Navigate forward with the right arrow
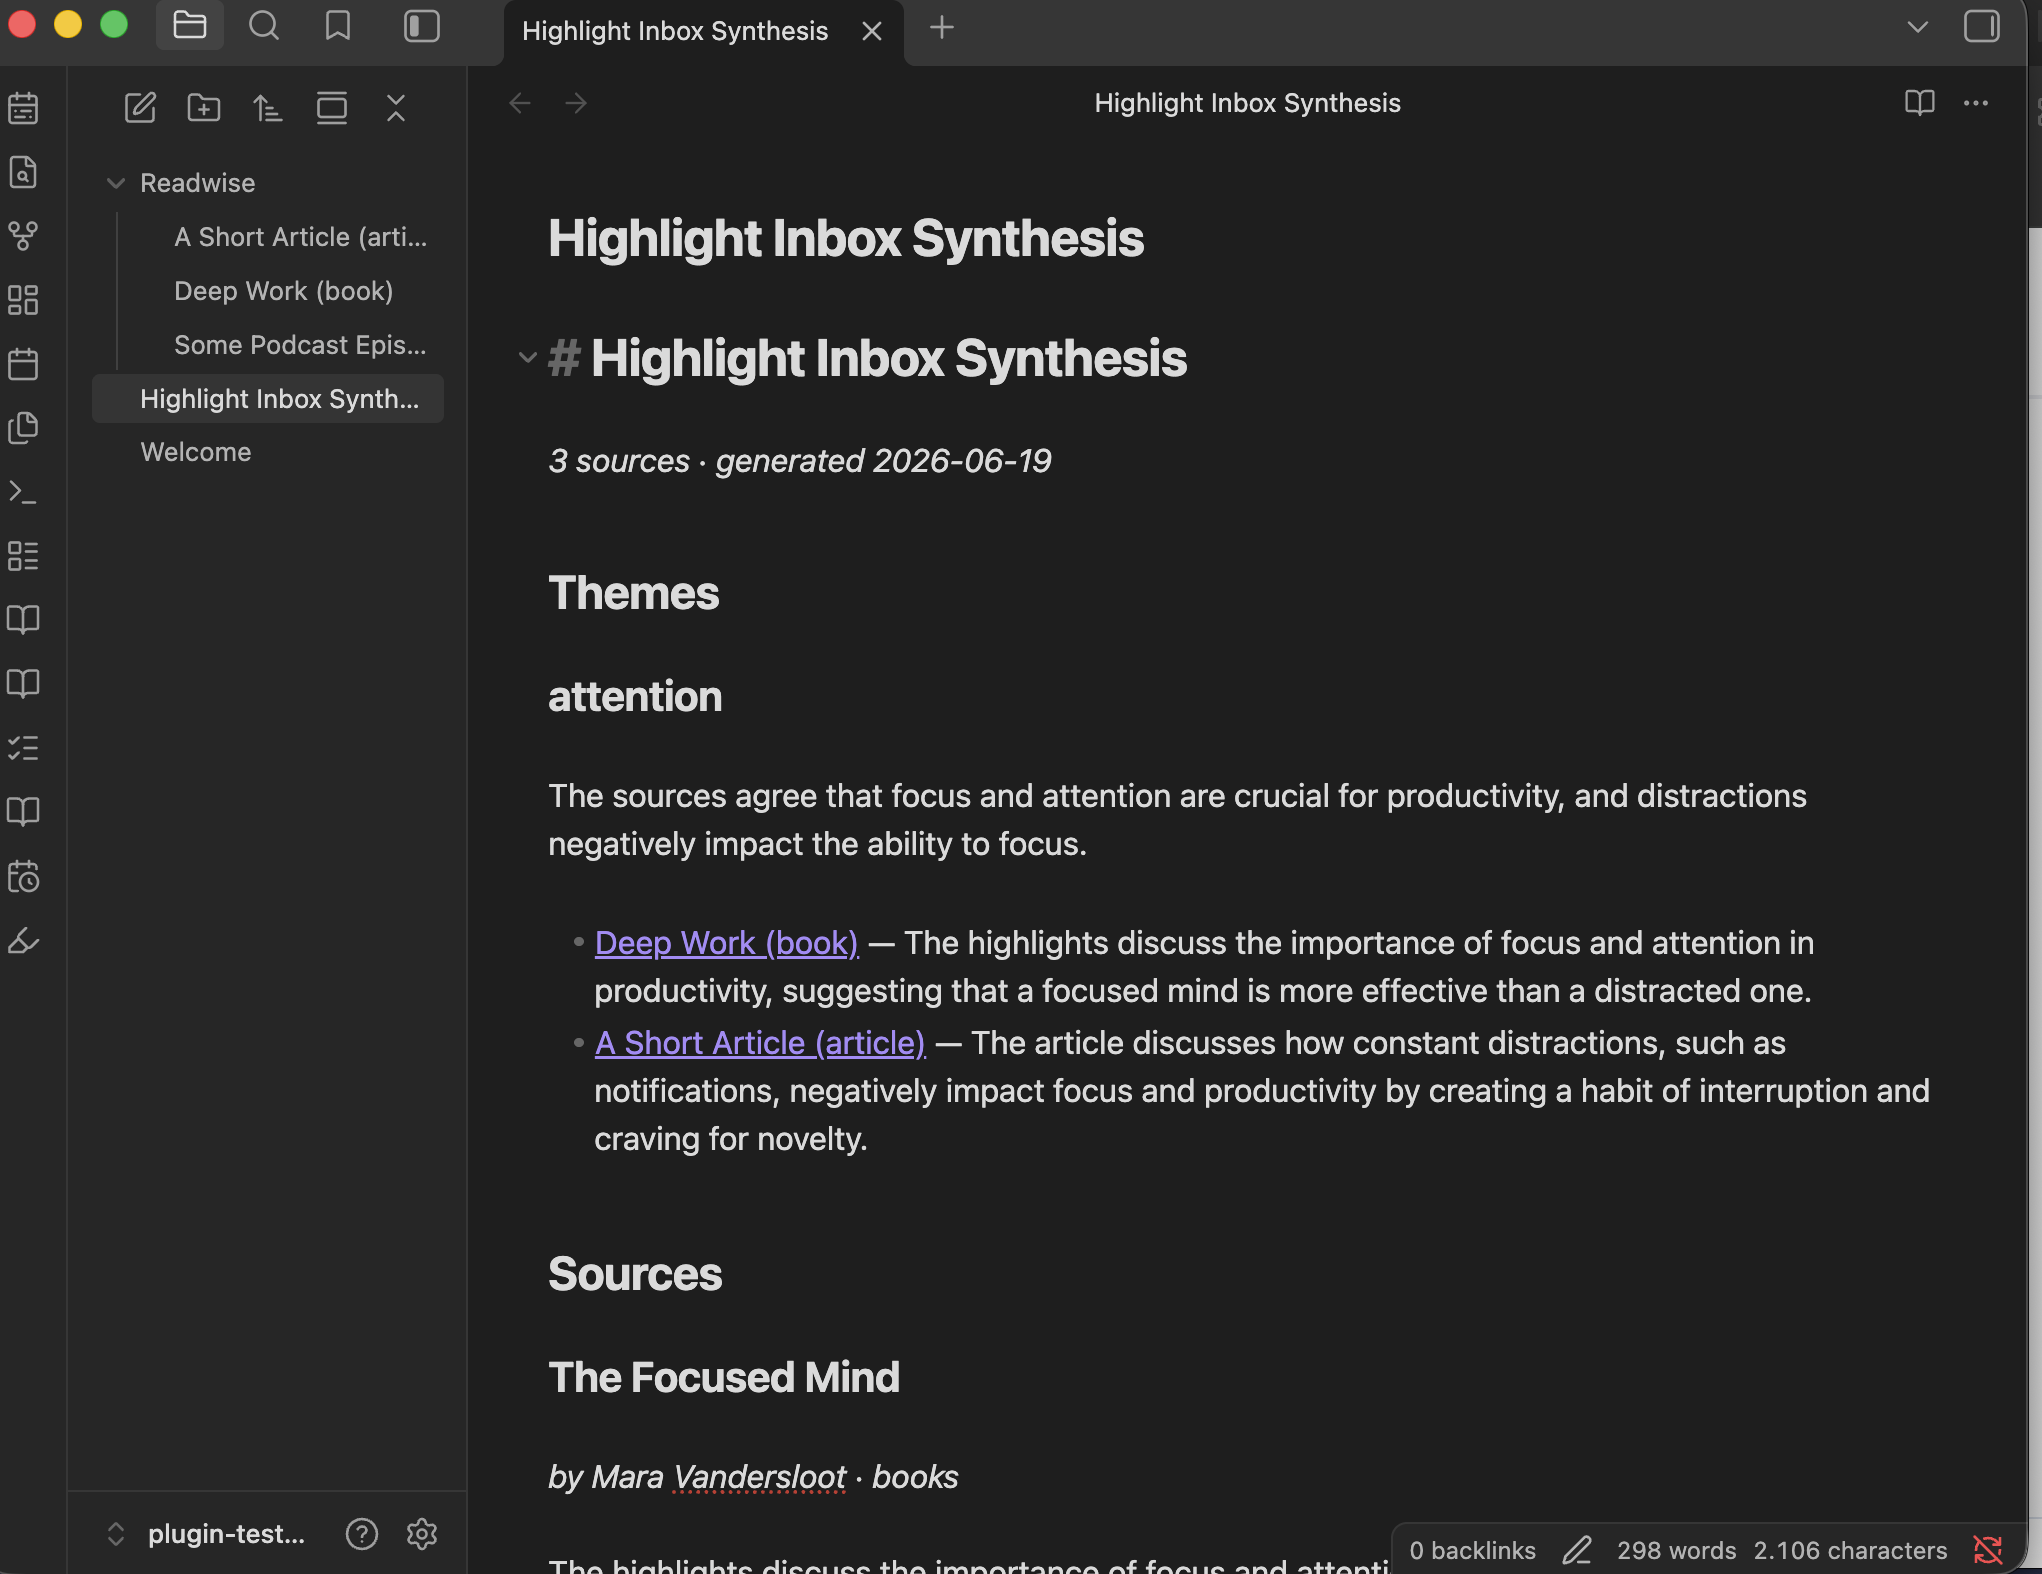2042x1574 pixels. [576, 103]
